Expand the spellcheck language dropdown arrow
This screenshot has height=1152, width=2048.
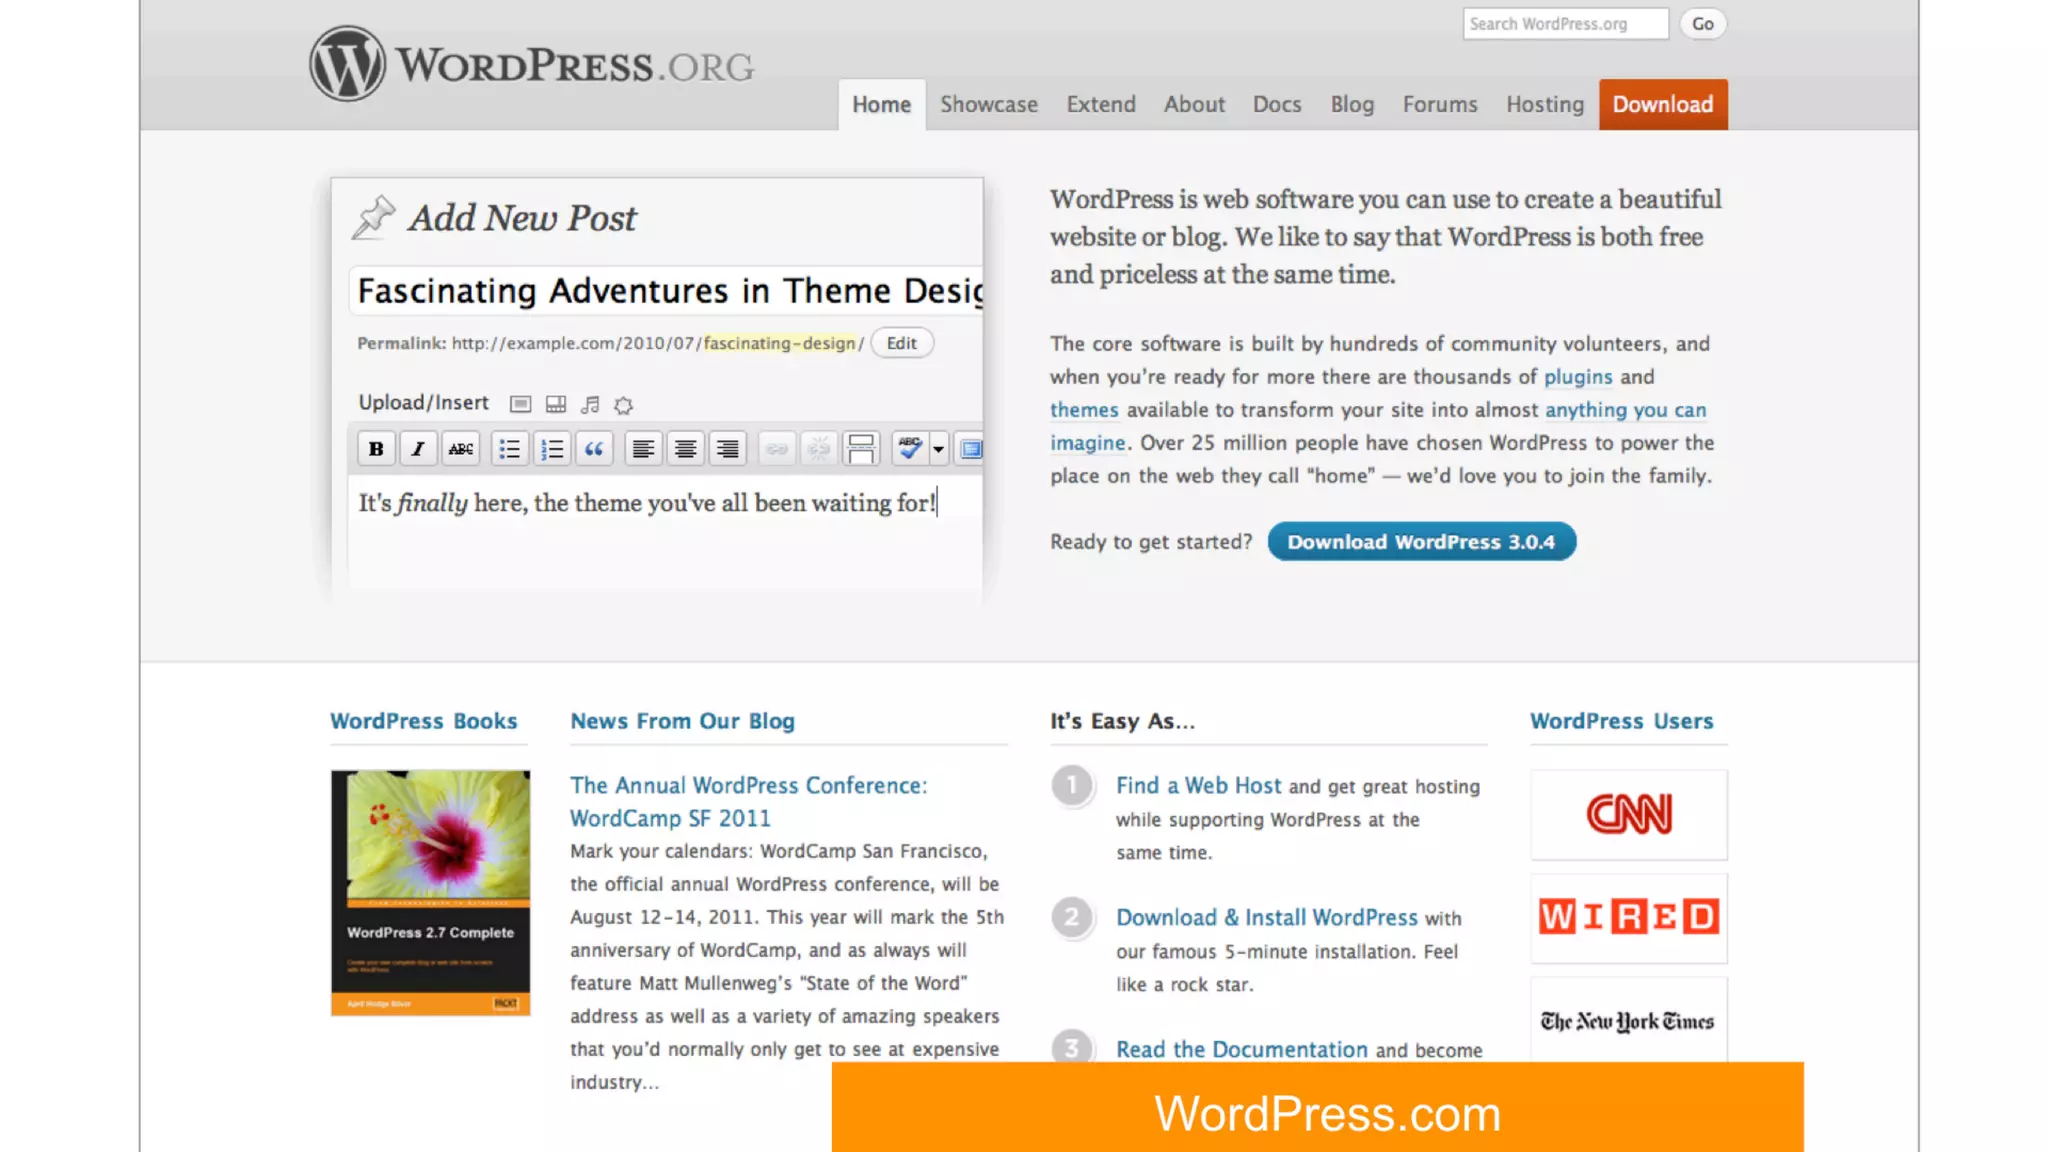(x=938, y=449)
